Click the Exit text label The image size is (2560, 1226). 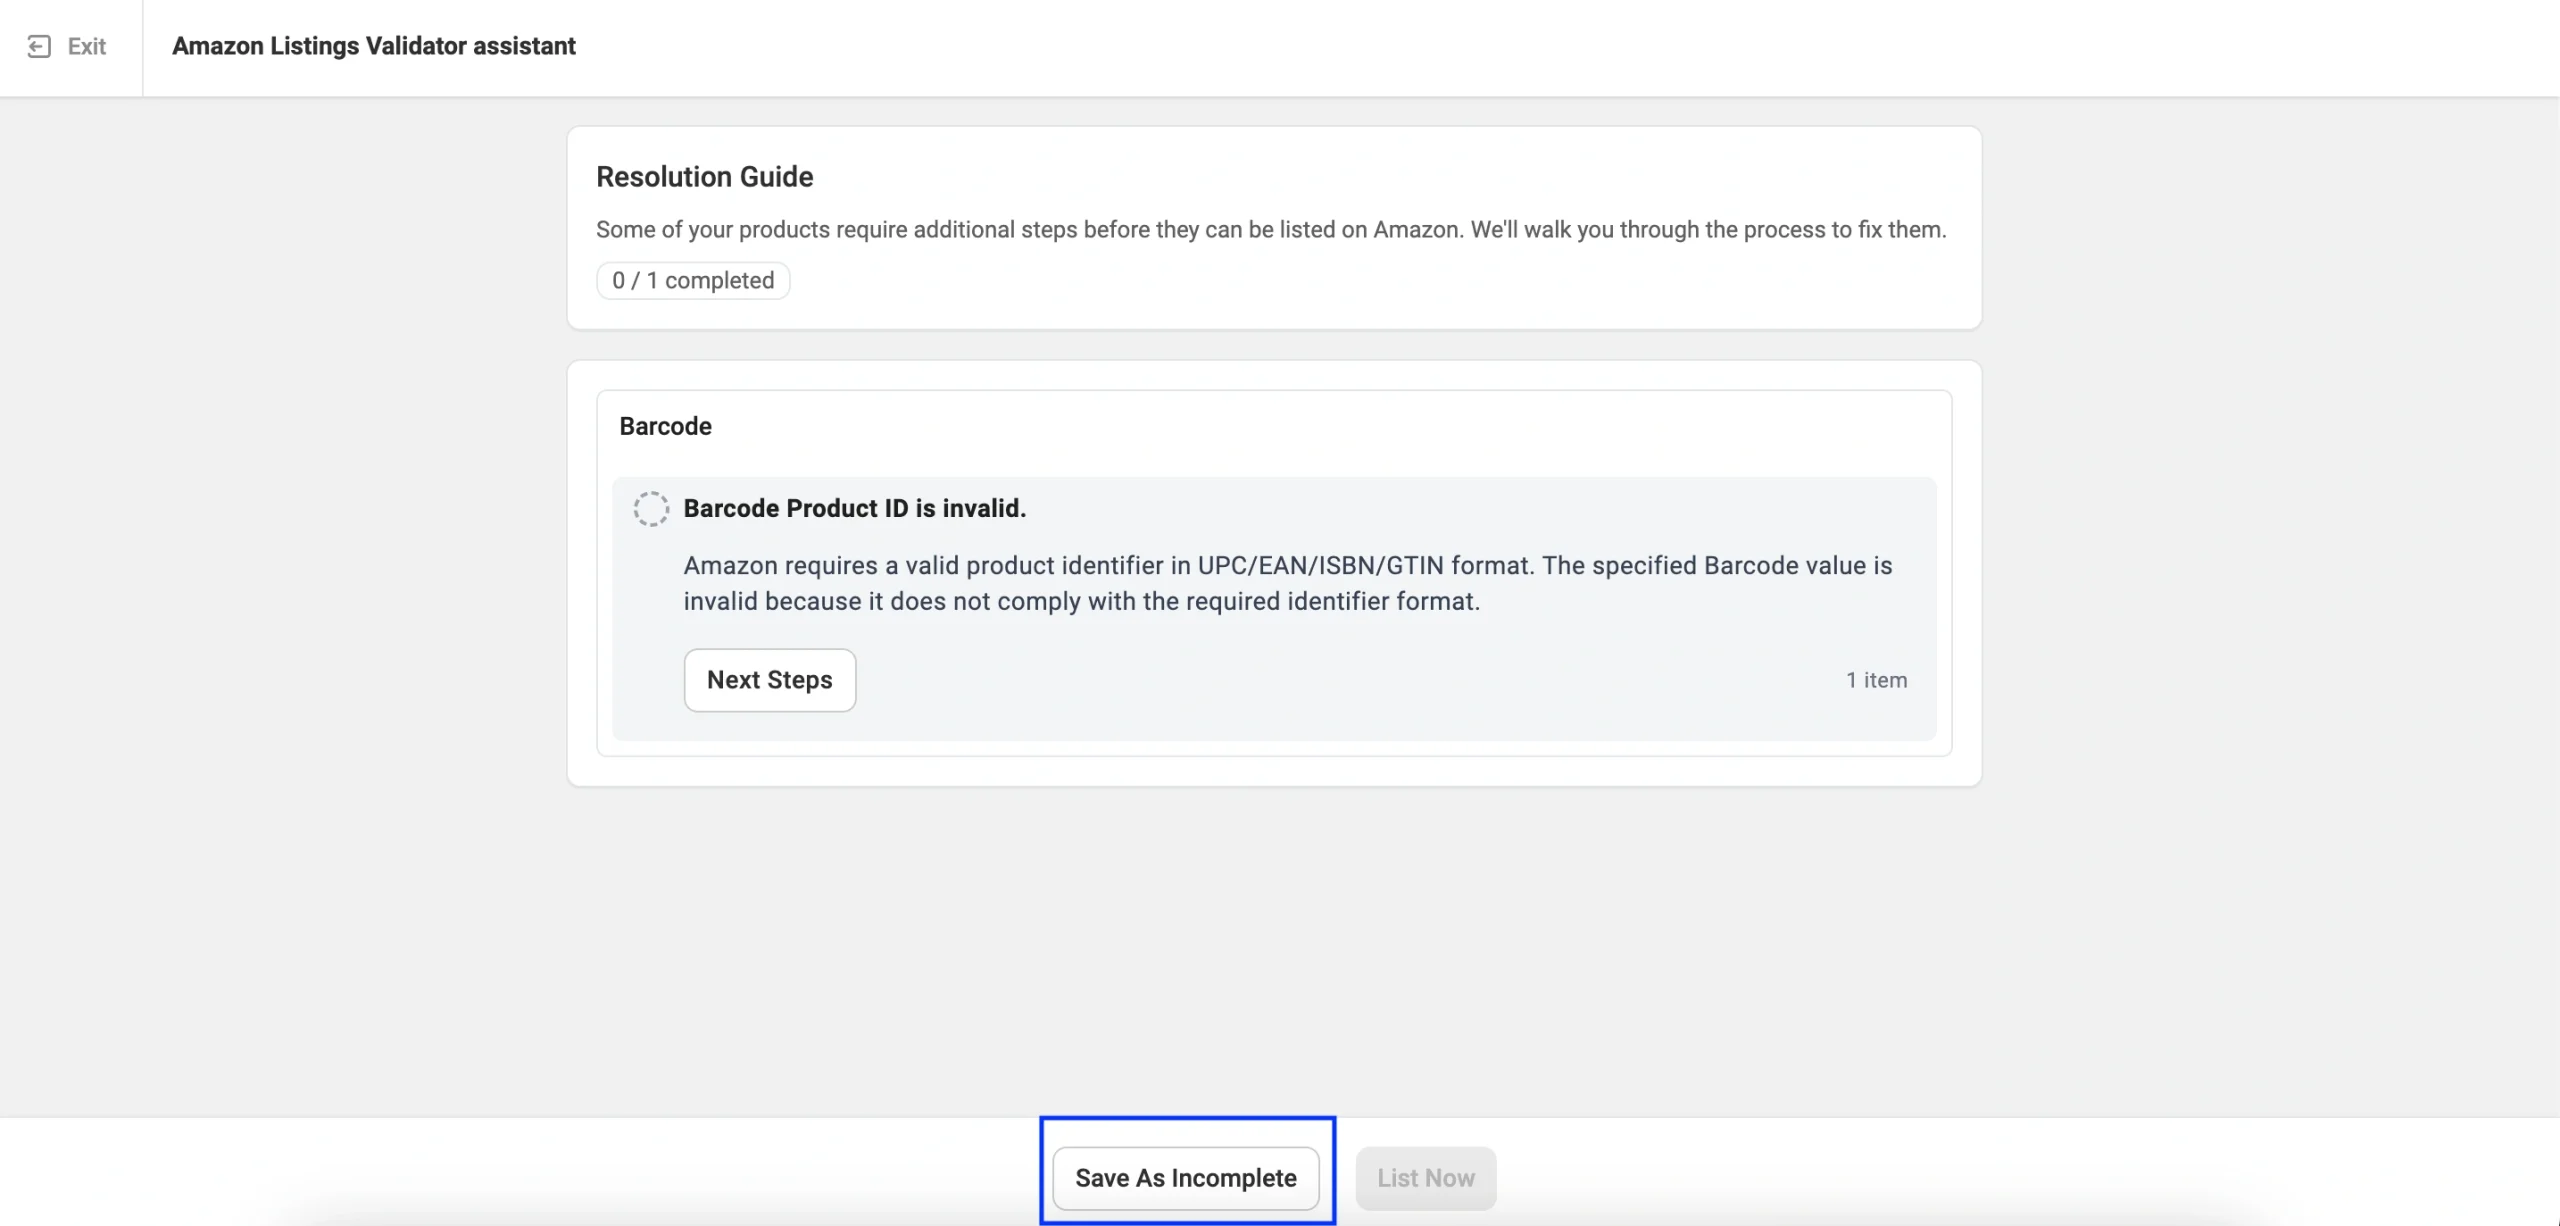pos(87,47)
